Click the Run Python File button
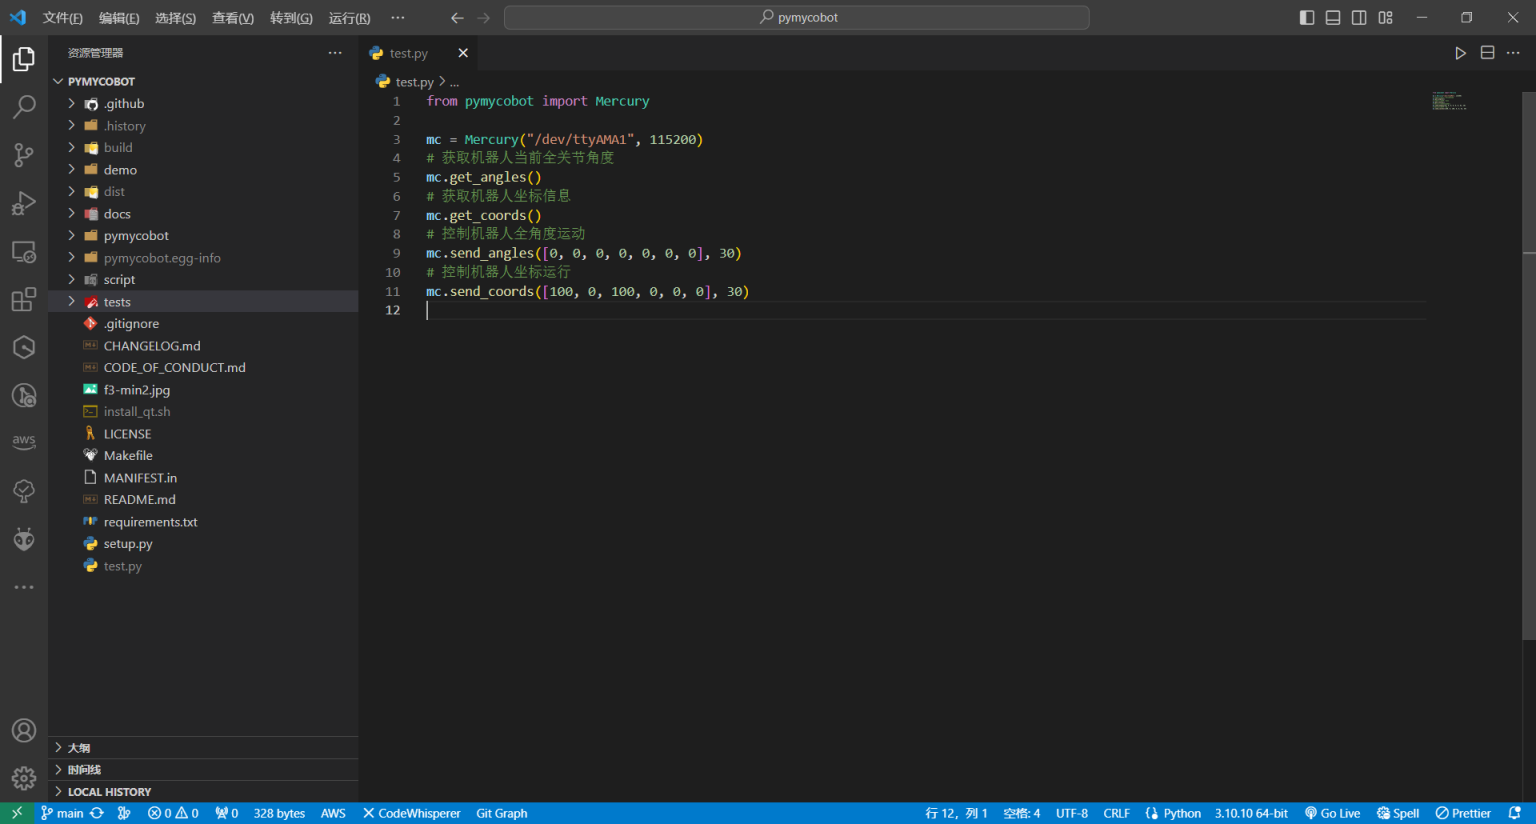 click(x=1460, y=53)
